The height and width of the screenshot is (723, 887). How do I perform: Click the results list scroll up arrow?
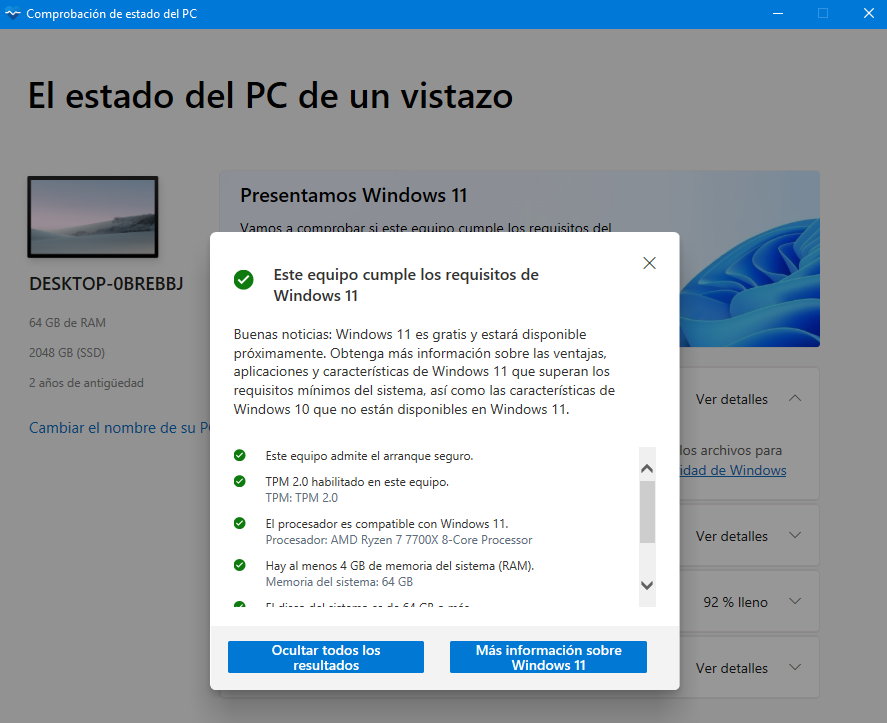pos(647,468)
